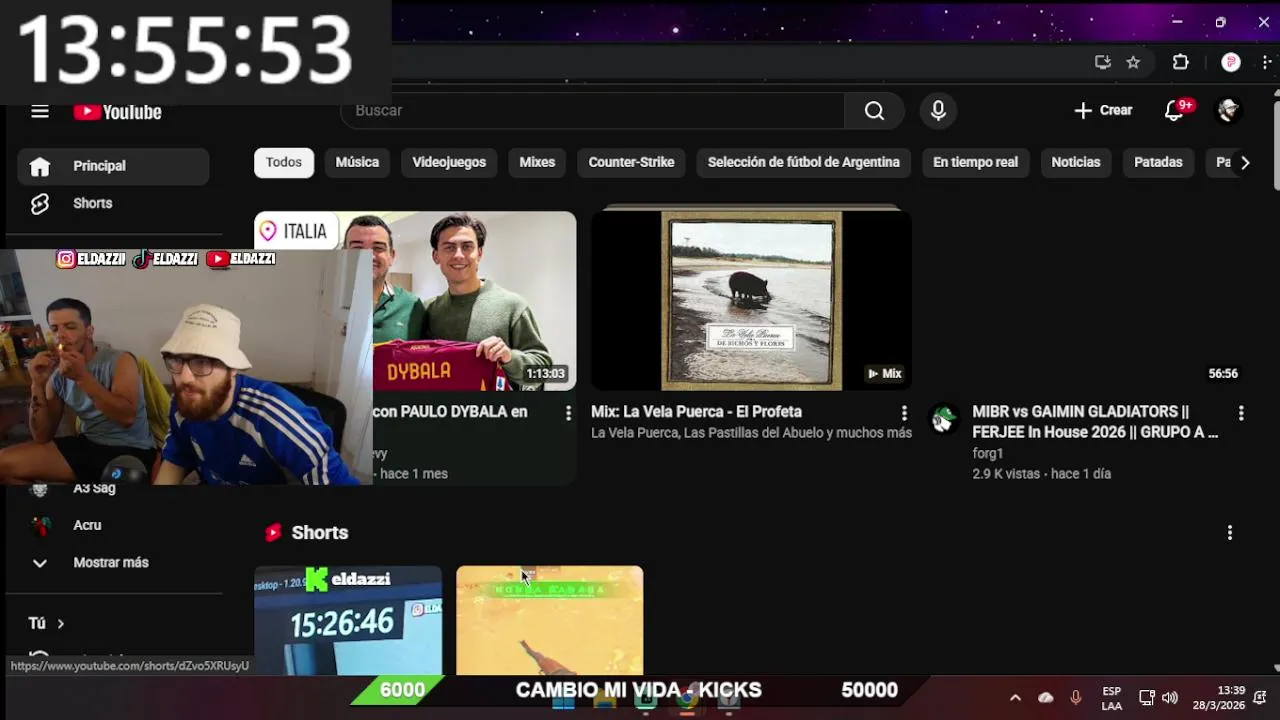Open the account avatar menu
Image resolution: width=1280 pixels, height=720 pixels.
[x=1228, y=111]
